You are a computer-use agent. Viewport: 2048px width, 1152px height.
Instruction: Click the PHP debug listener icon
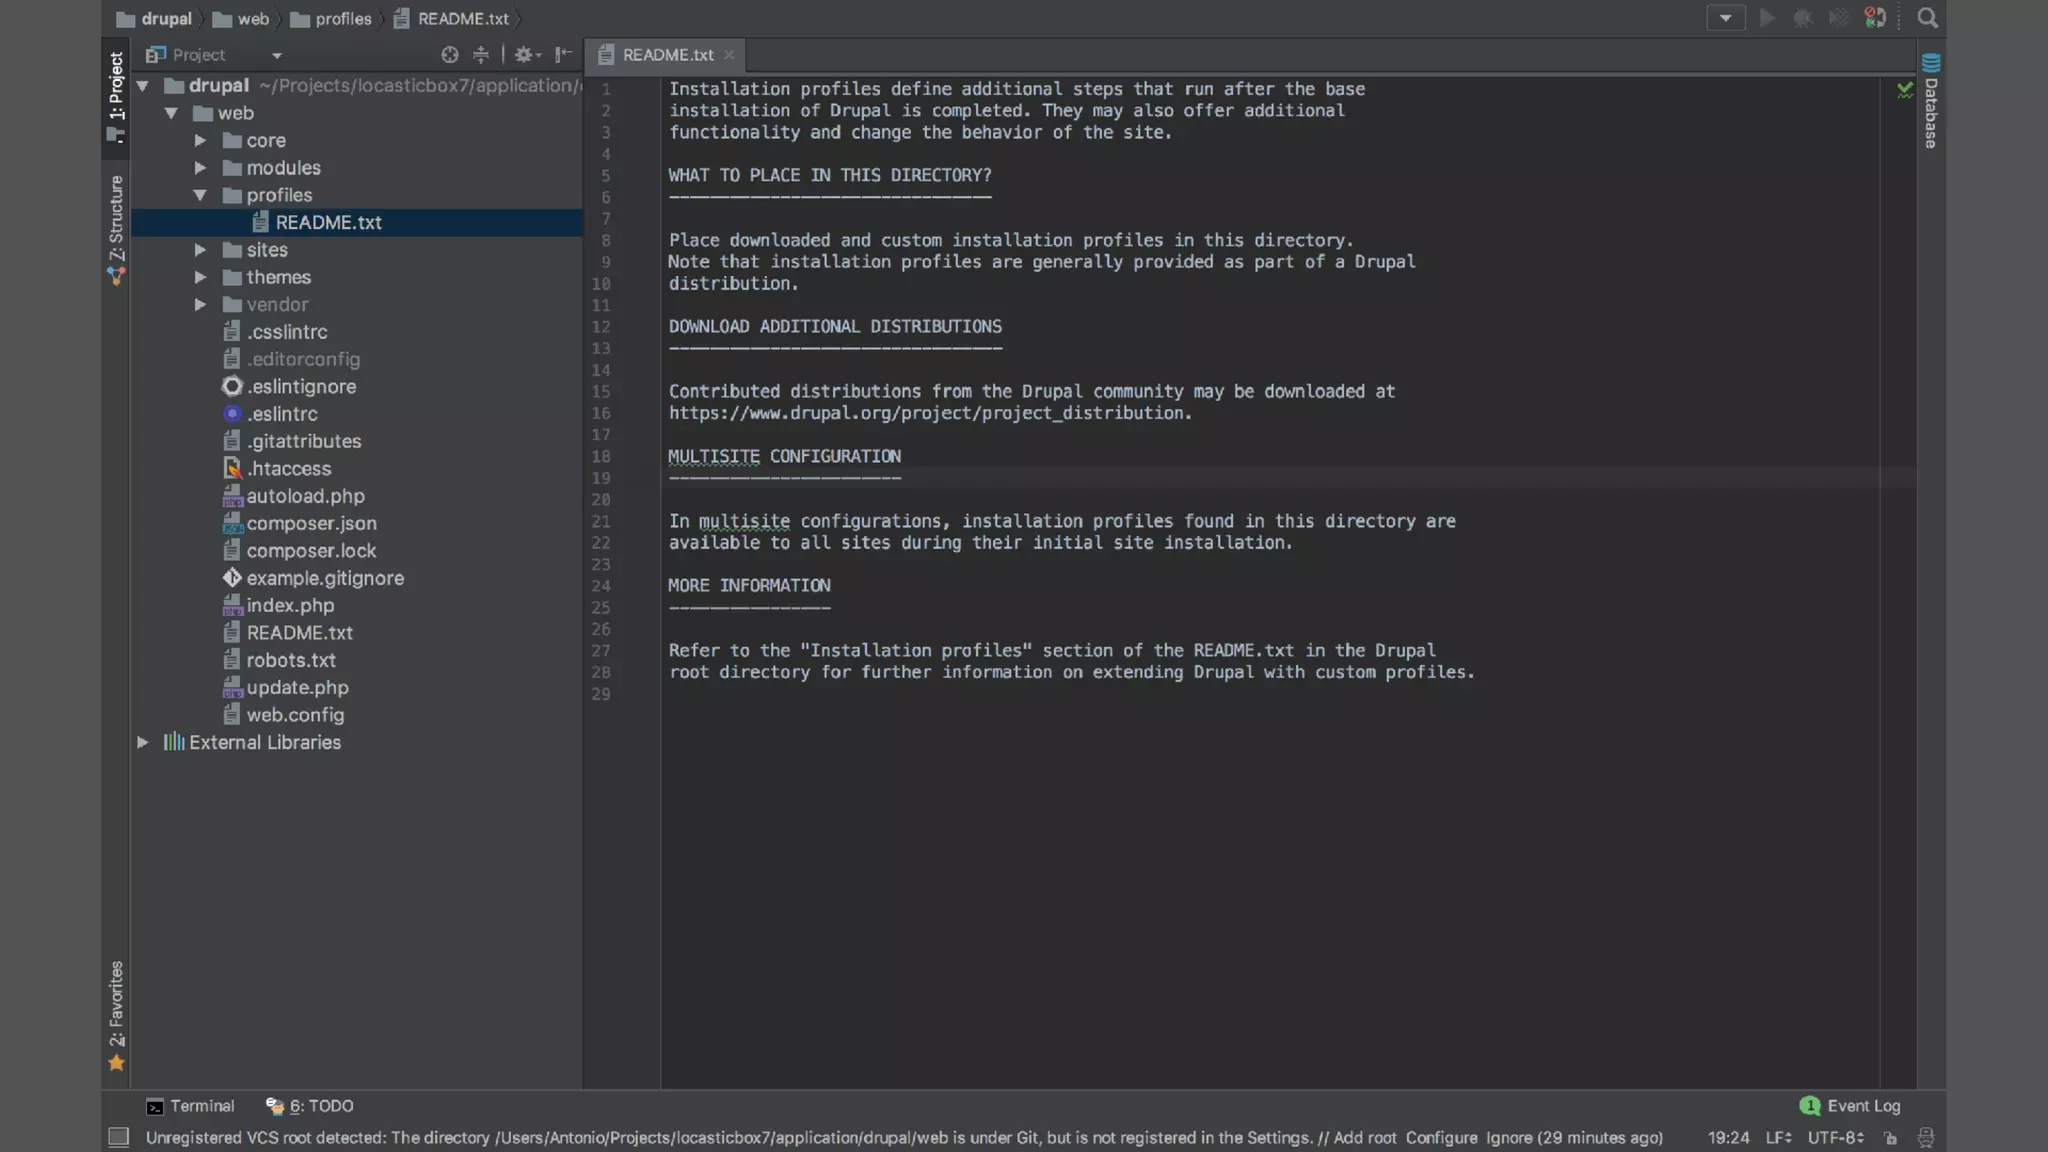1875,18
